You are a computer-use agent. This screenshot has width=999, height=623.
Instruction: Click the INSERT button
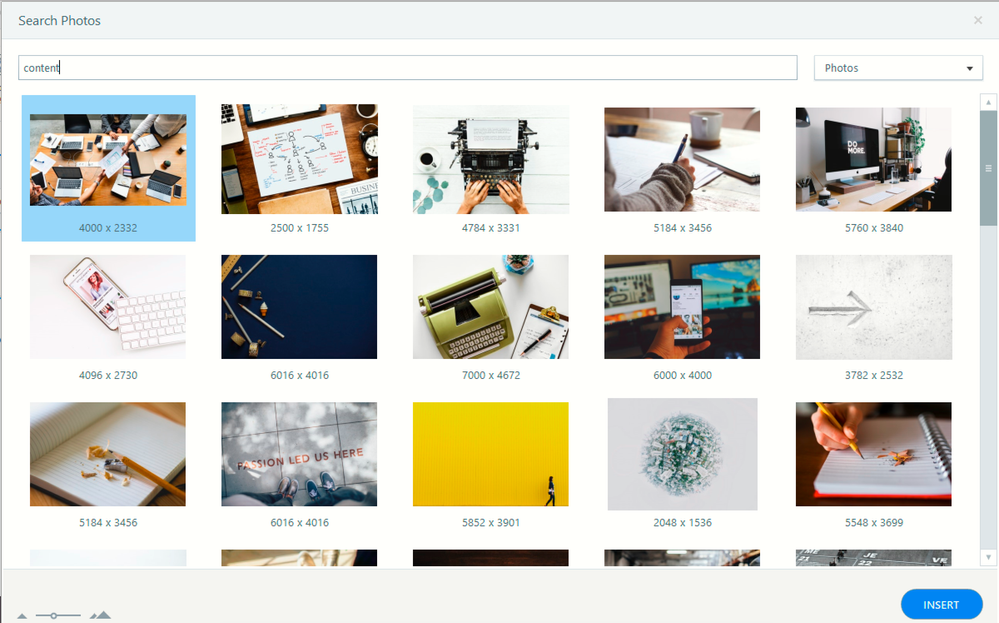coord(941,605)
